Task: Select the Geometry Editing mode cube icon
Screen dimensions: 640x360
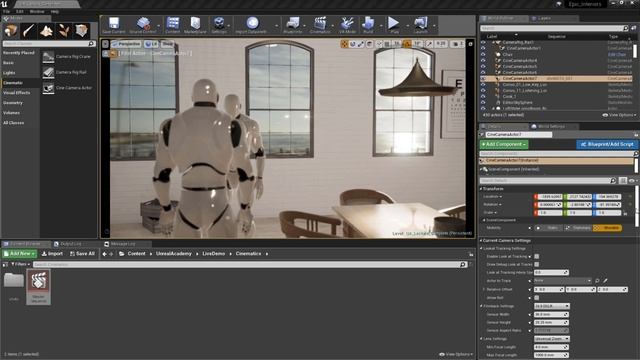Action: coord(81,31)
